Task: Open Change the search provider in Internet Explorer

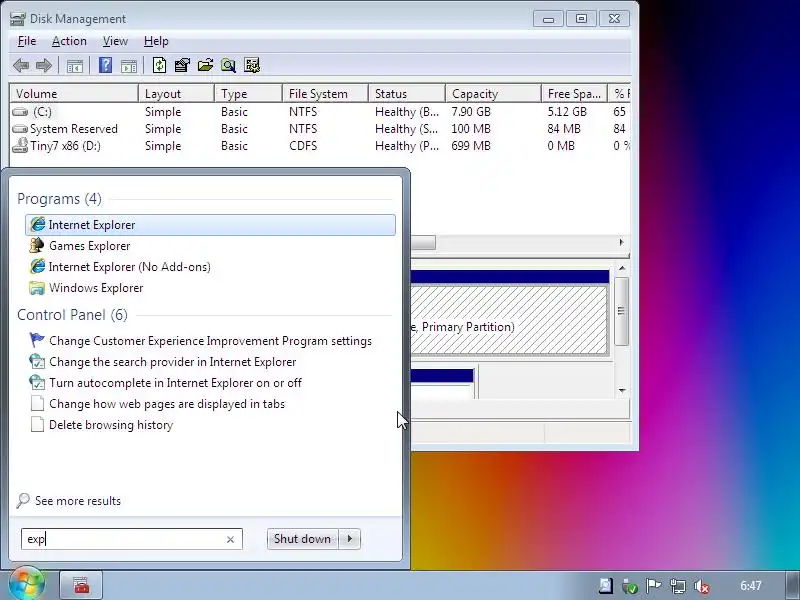Action: (210, 362)
